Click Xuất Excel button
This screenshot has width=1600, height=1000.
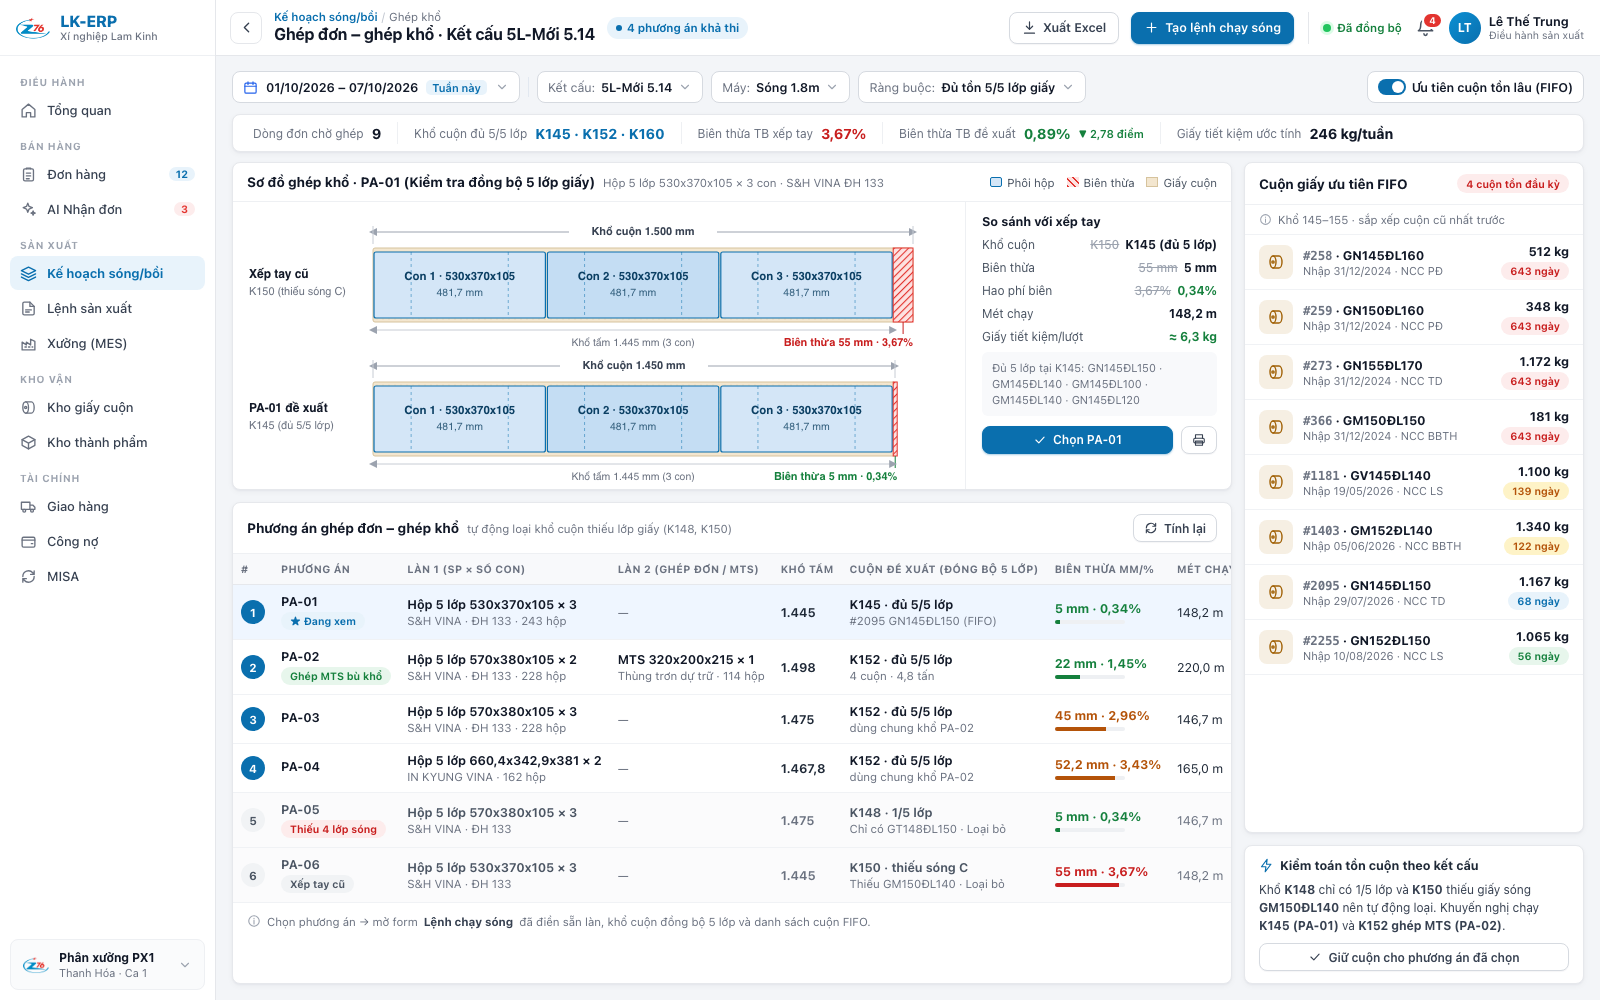point(1064,28)
